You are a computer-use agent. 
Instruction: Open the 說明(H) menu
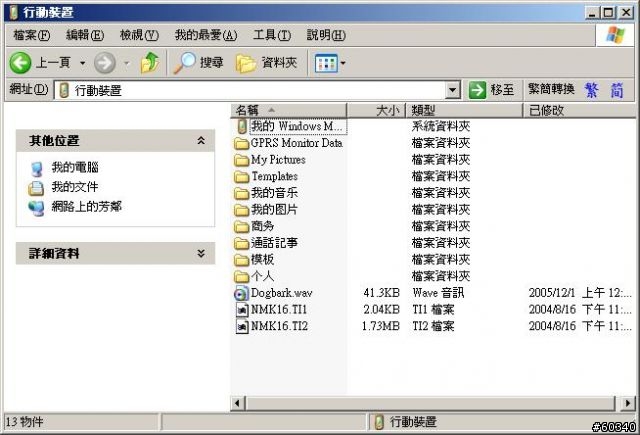click(x=326, y=35)
